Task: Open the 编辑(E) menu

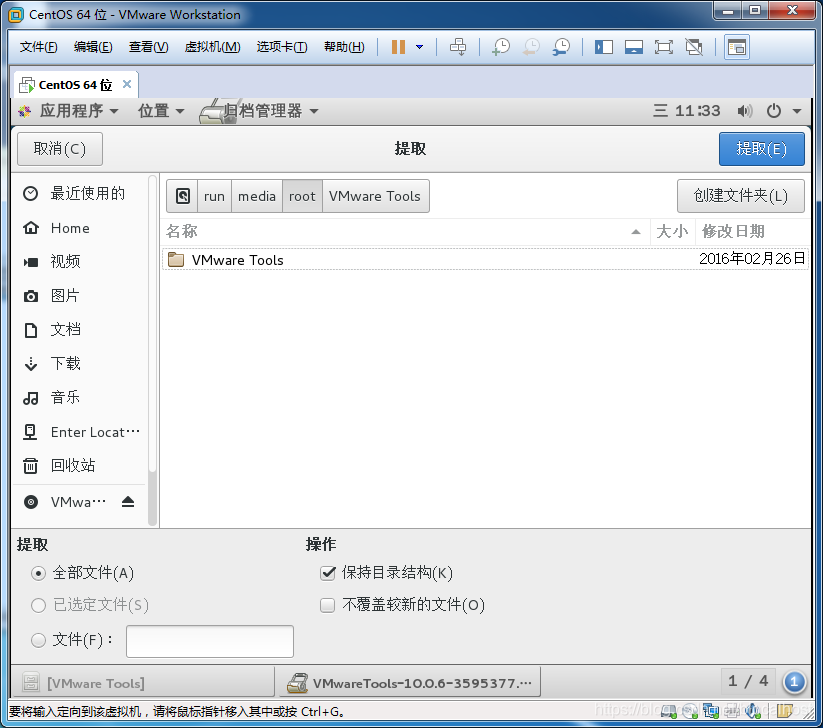Action: click(93, 47)
